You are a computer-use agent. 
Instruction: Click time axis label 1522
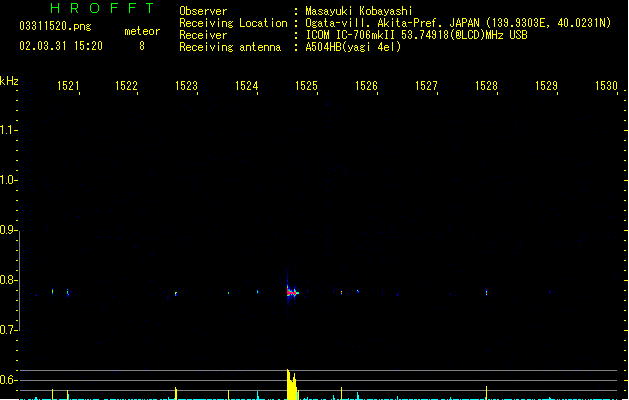point(126,86)
